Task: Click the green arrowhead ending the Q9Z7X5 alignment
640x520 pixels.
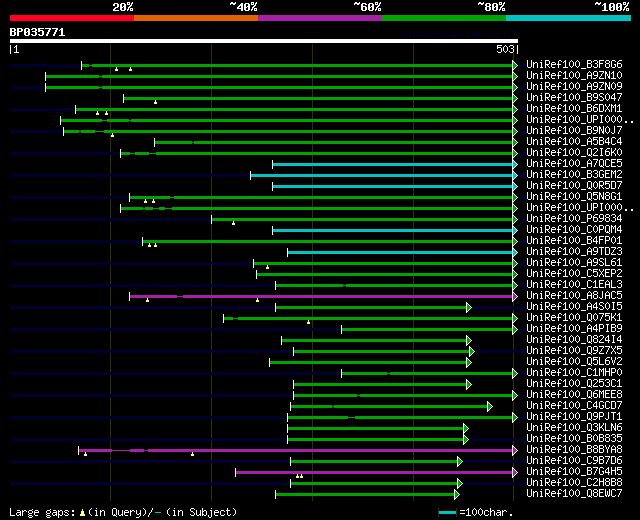Action: [x=472, y=351]
